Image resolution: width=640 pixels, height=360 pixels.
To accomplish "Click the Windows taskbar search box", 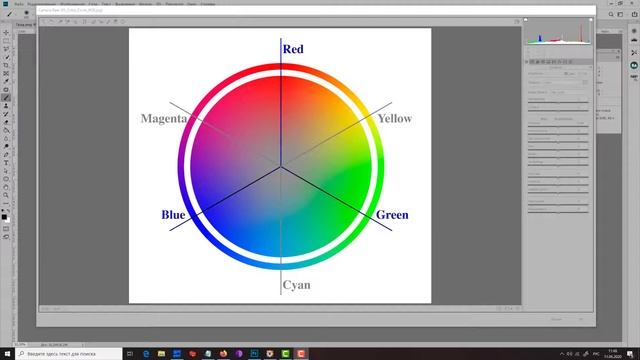I will click(69, 354).
